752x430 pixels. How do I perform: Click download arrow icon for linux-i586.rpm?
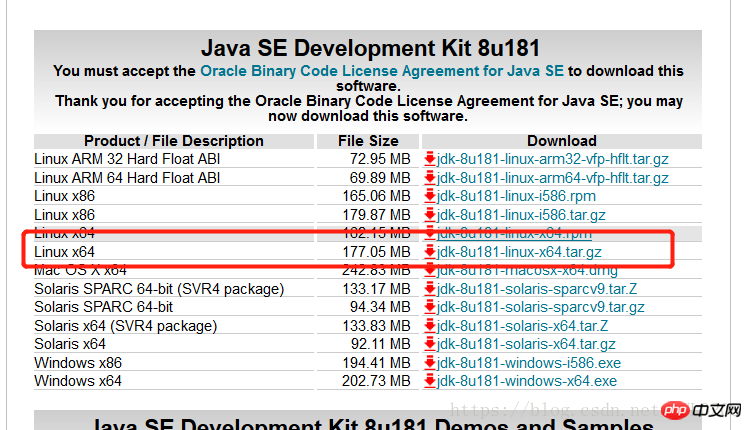pos(430,196)
